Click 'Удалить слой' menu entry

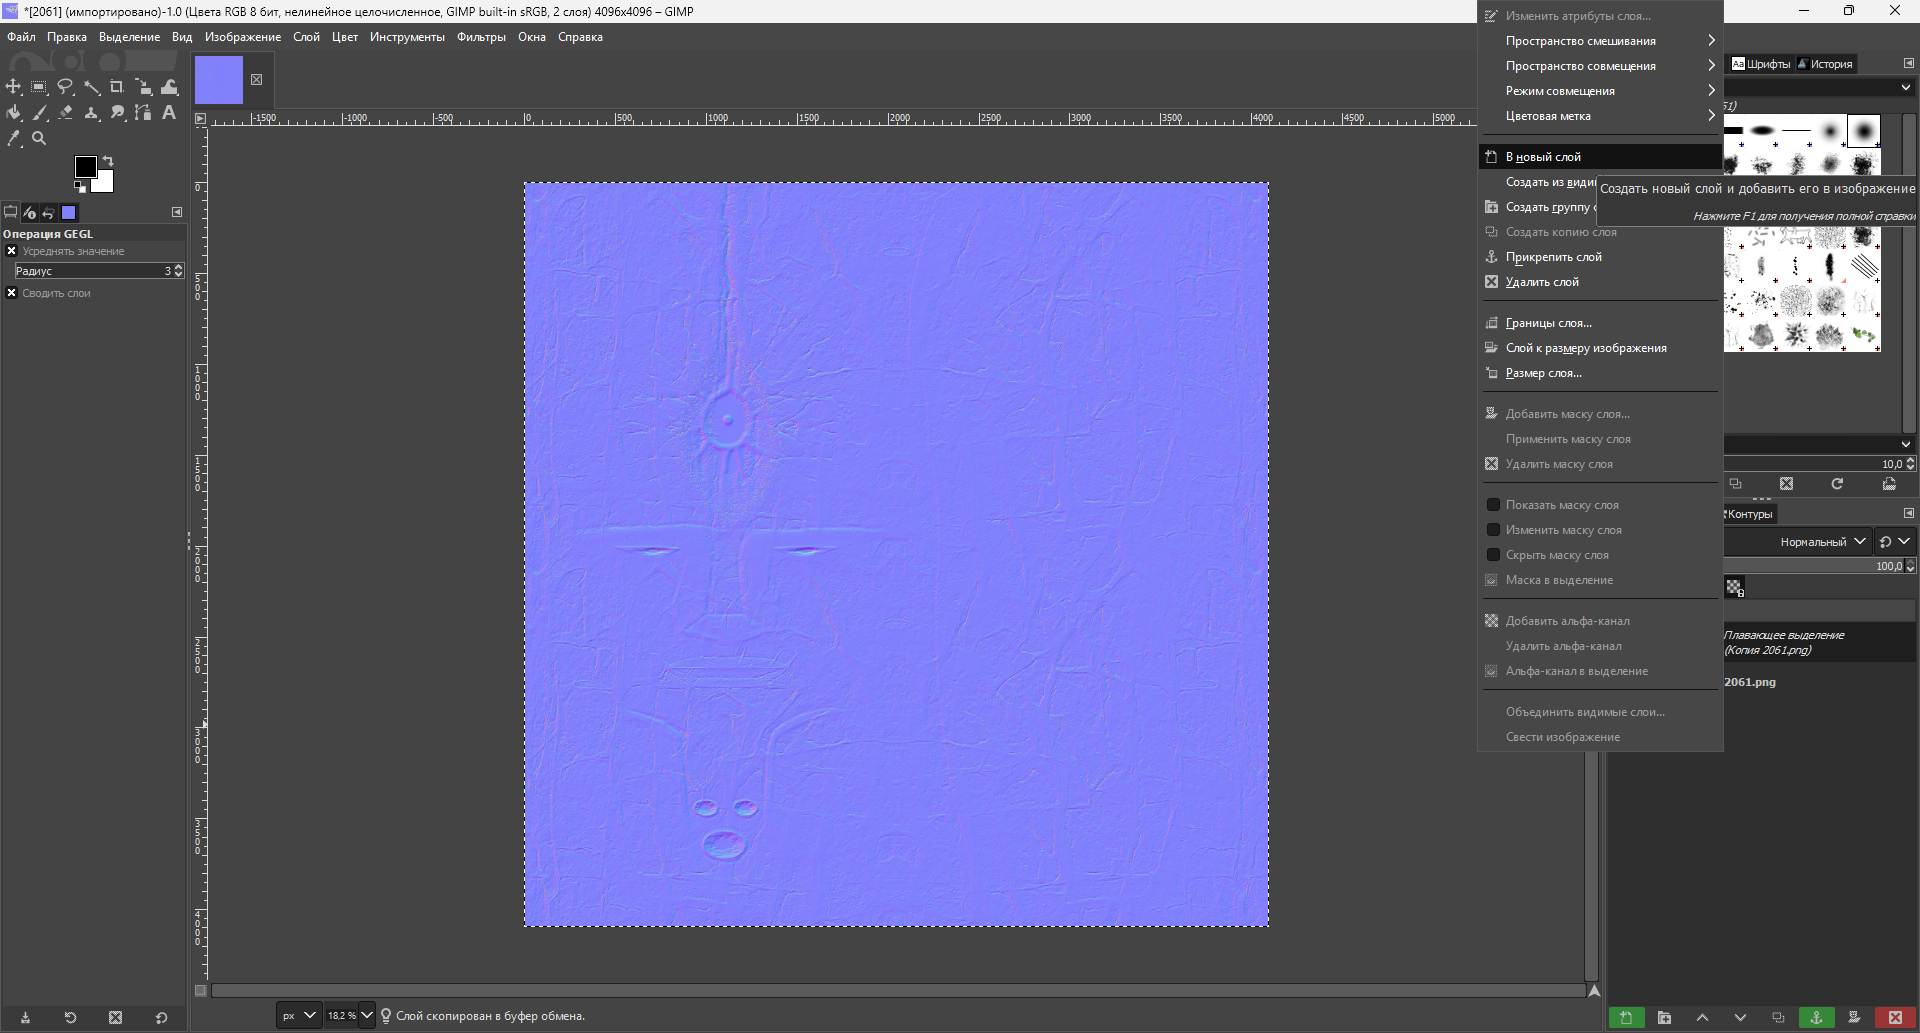1542,282
